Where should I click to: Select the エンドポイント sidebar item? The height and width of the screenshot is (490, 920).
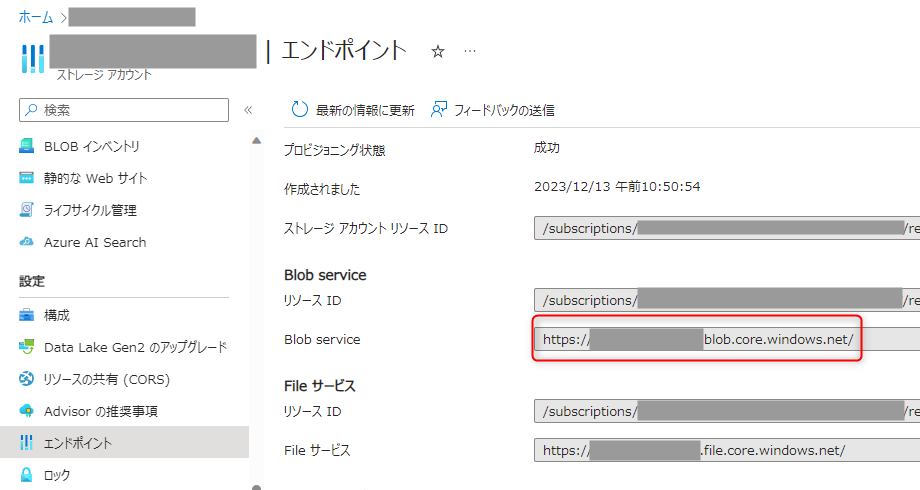(124, 442)
